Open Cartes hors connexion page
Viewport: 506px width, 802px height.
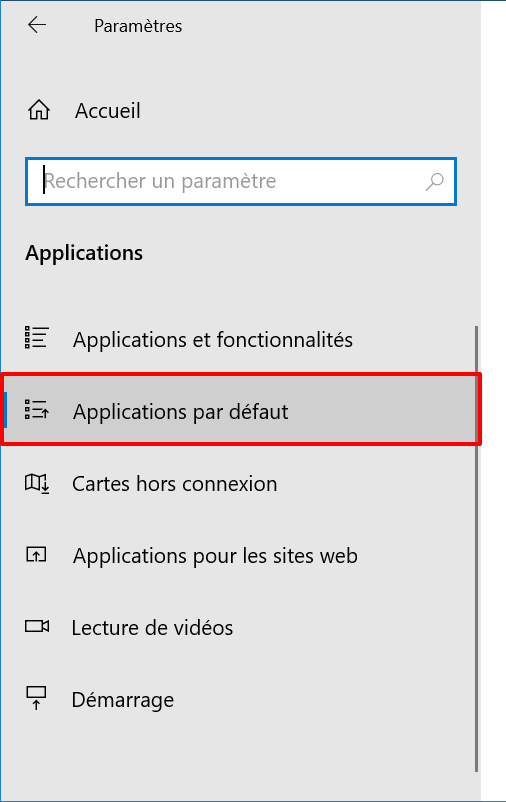tap(238, 483)
